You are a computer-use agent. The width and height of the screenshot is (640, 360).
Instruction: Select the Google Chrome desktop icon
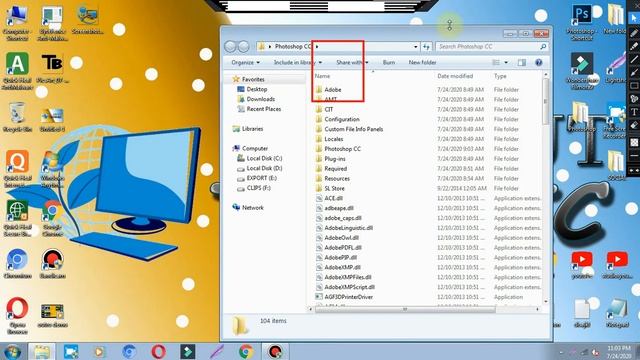pos(52,218)
